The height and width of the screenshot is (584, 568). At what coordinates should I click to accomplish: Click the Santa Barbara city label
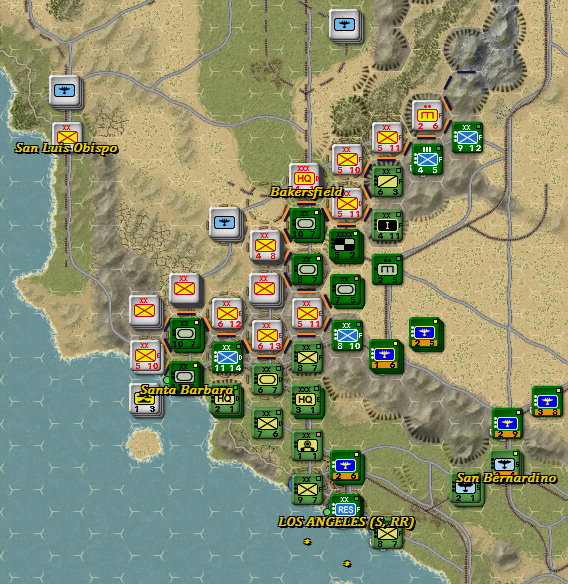click(187, 390)
